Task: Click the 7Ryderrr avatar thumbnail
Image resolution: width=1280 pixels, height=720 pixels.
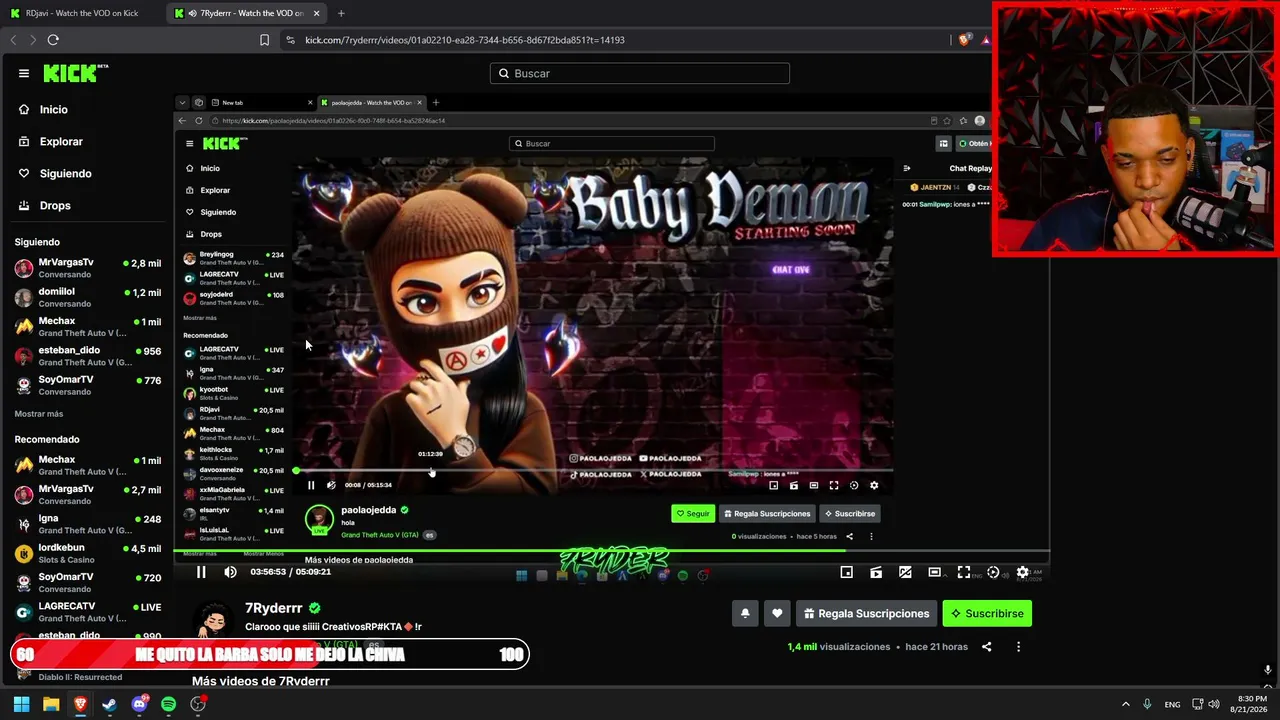Action: tap(214, 620)
